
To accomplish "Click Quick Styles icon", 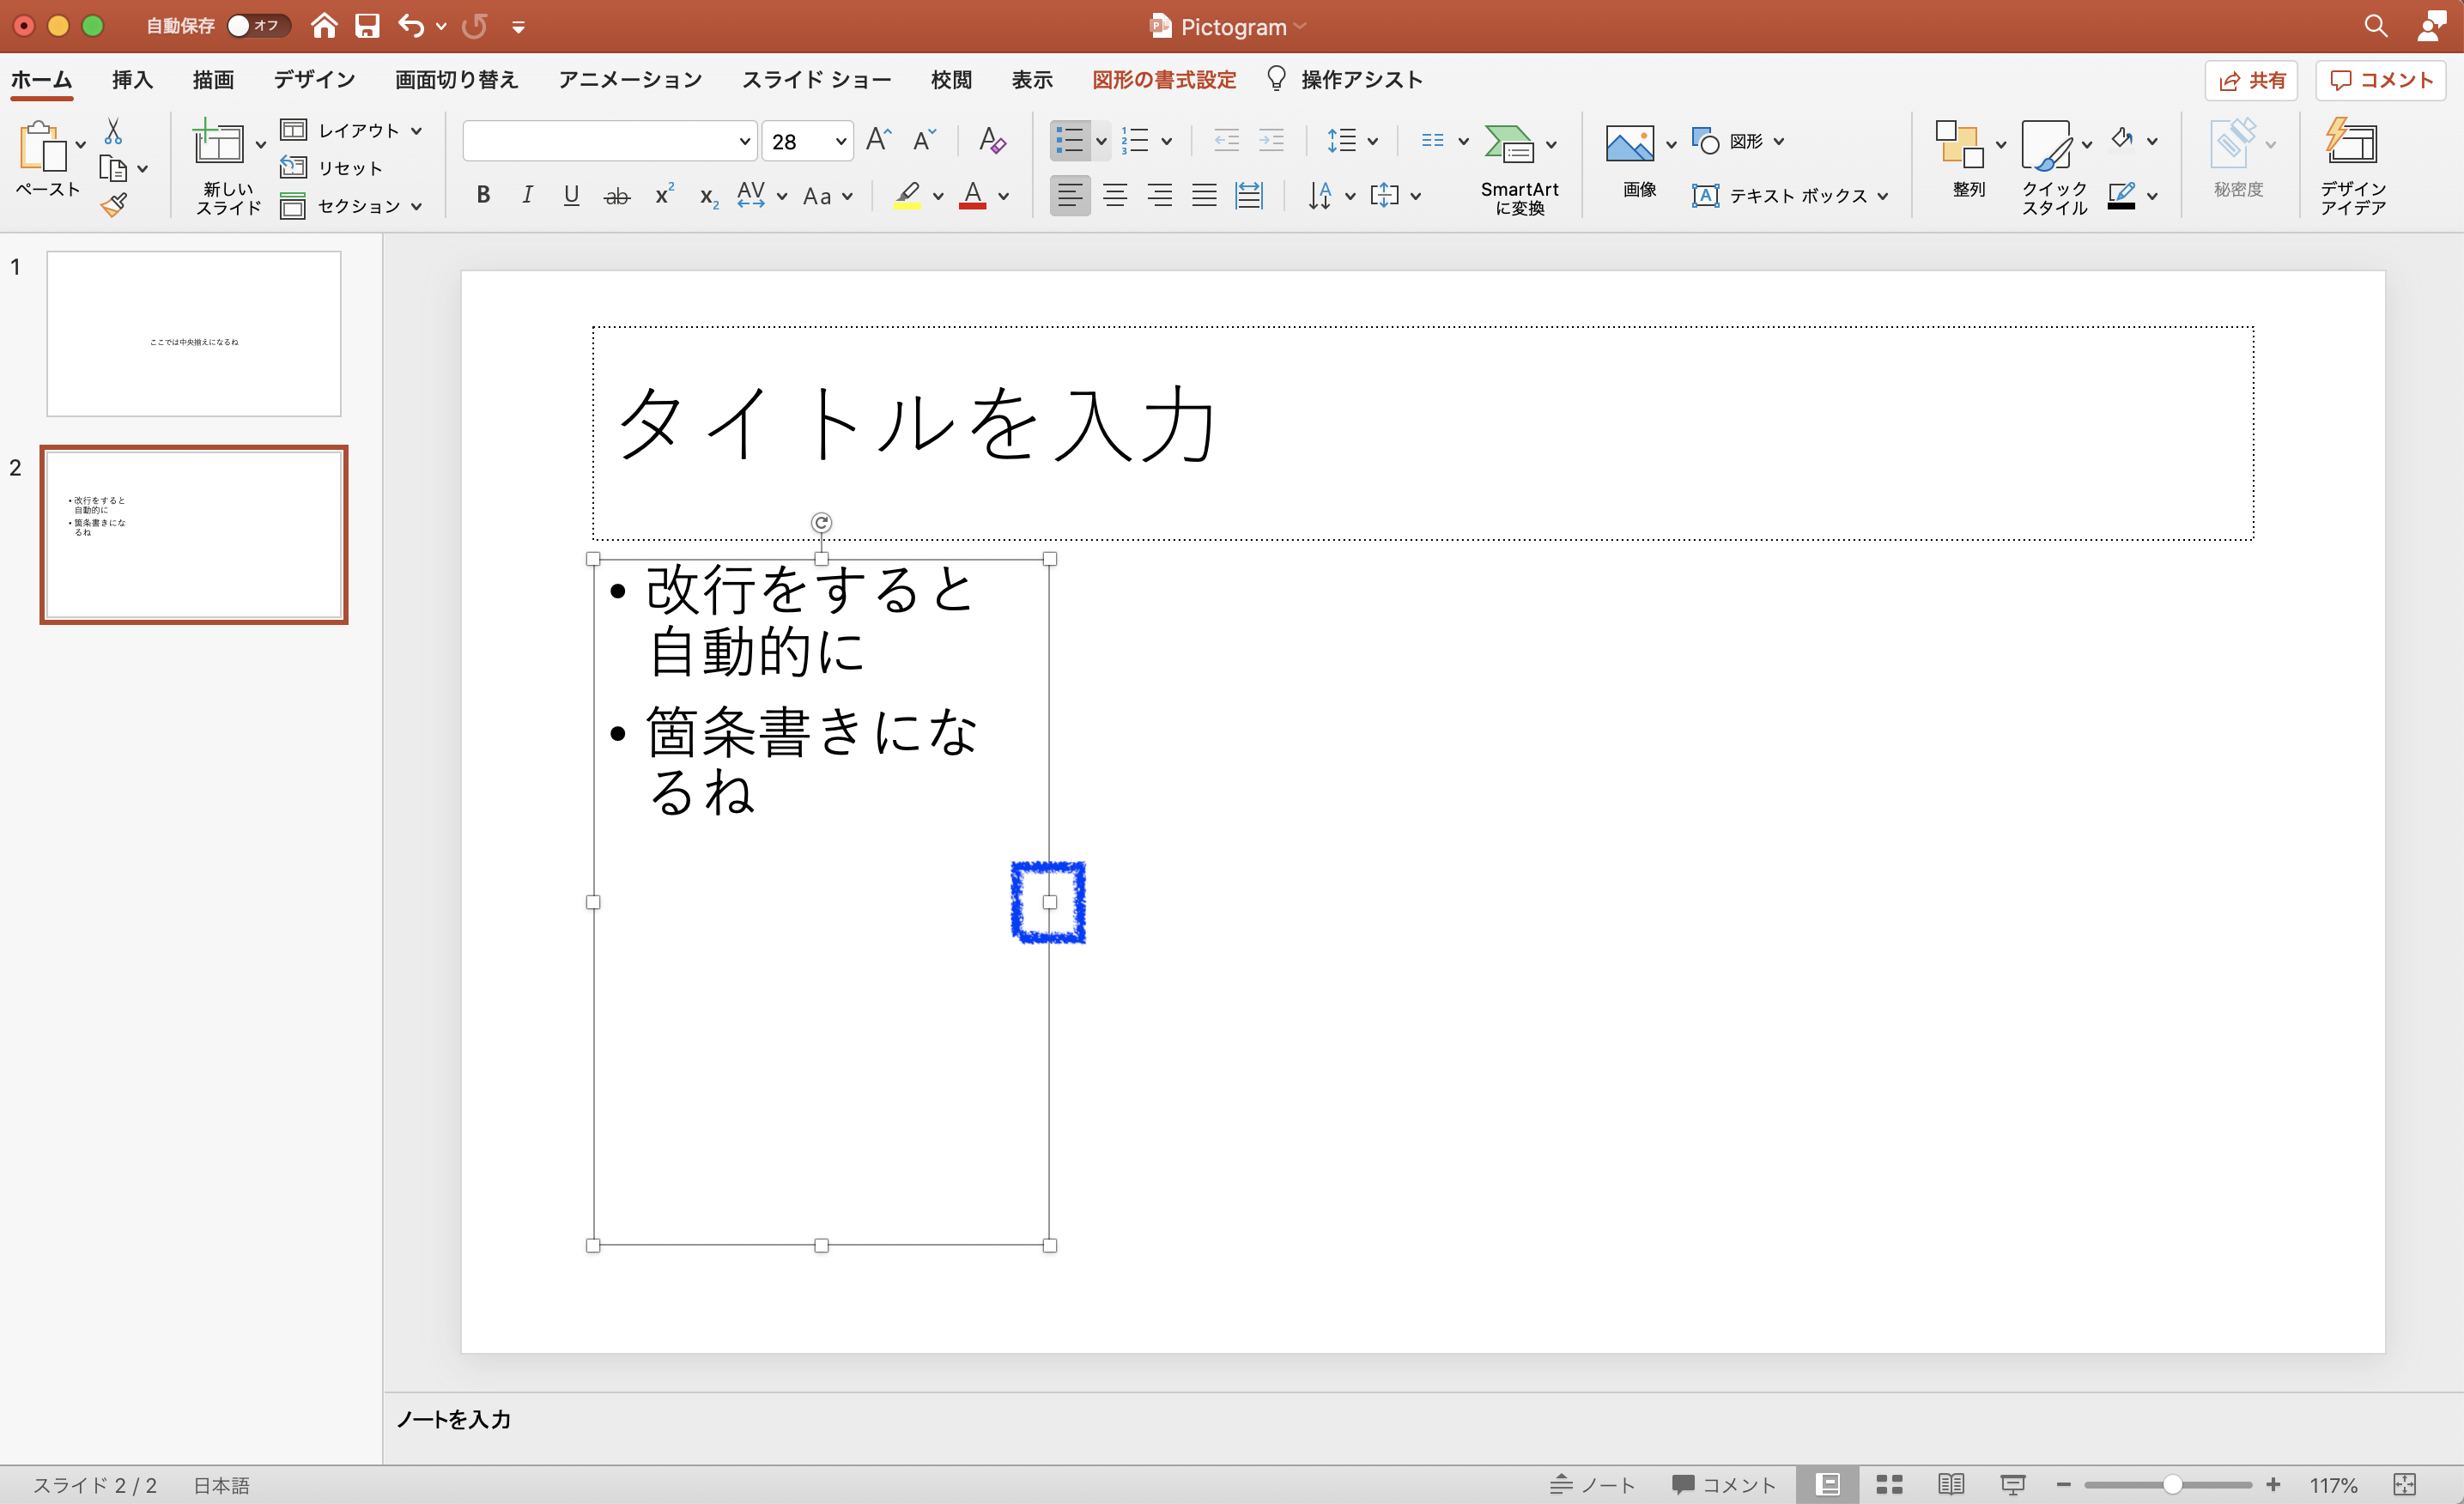I will [x=2047, y=146].
